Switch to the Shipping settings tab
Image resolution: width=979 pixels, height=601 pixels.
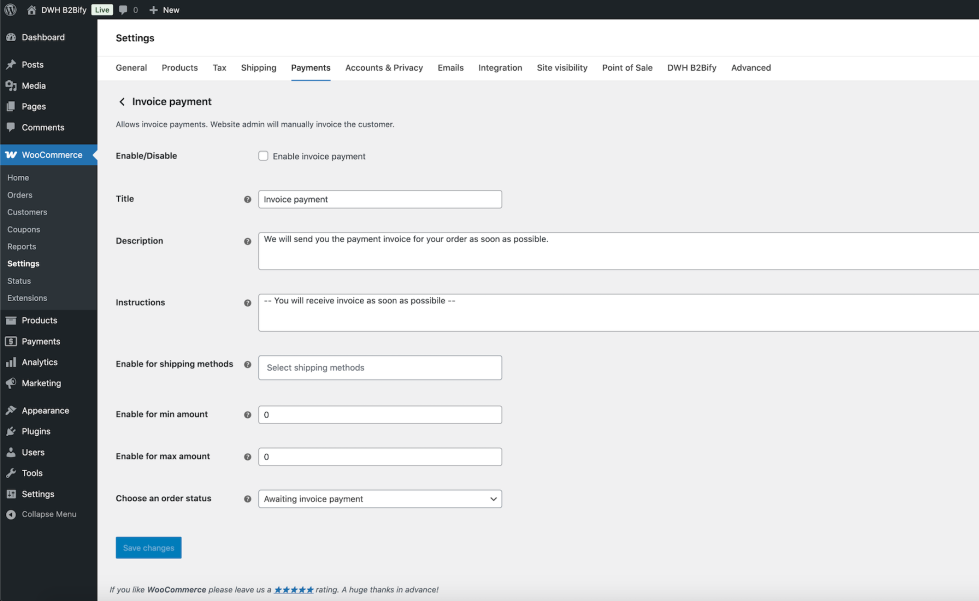click(258, 68)
